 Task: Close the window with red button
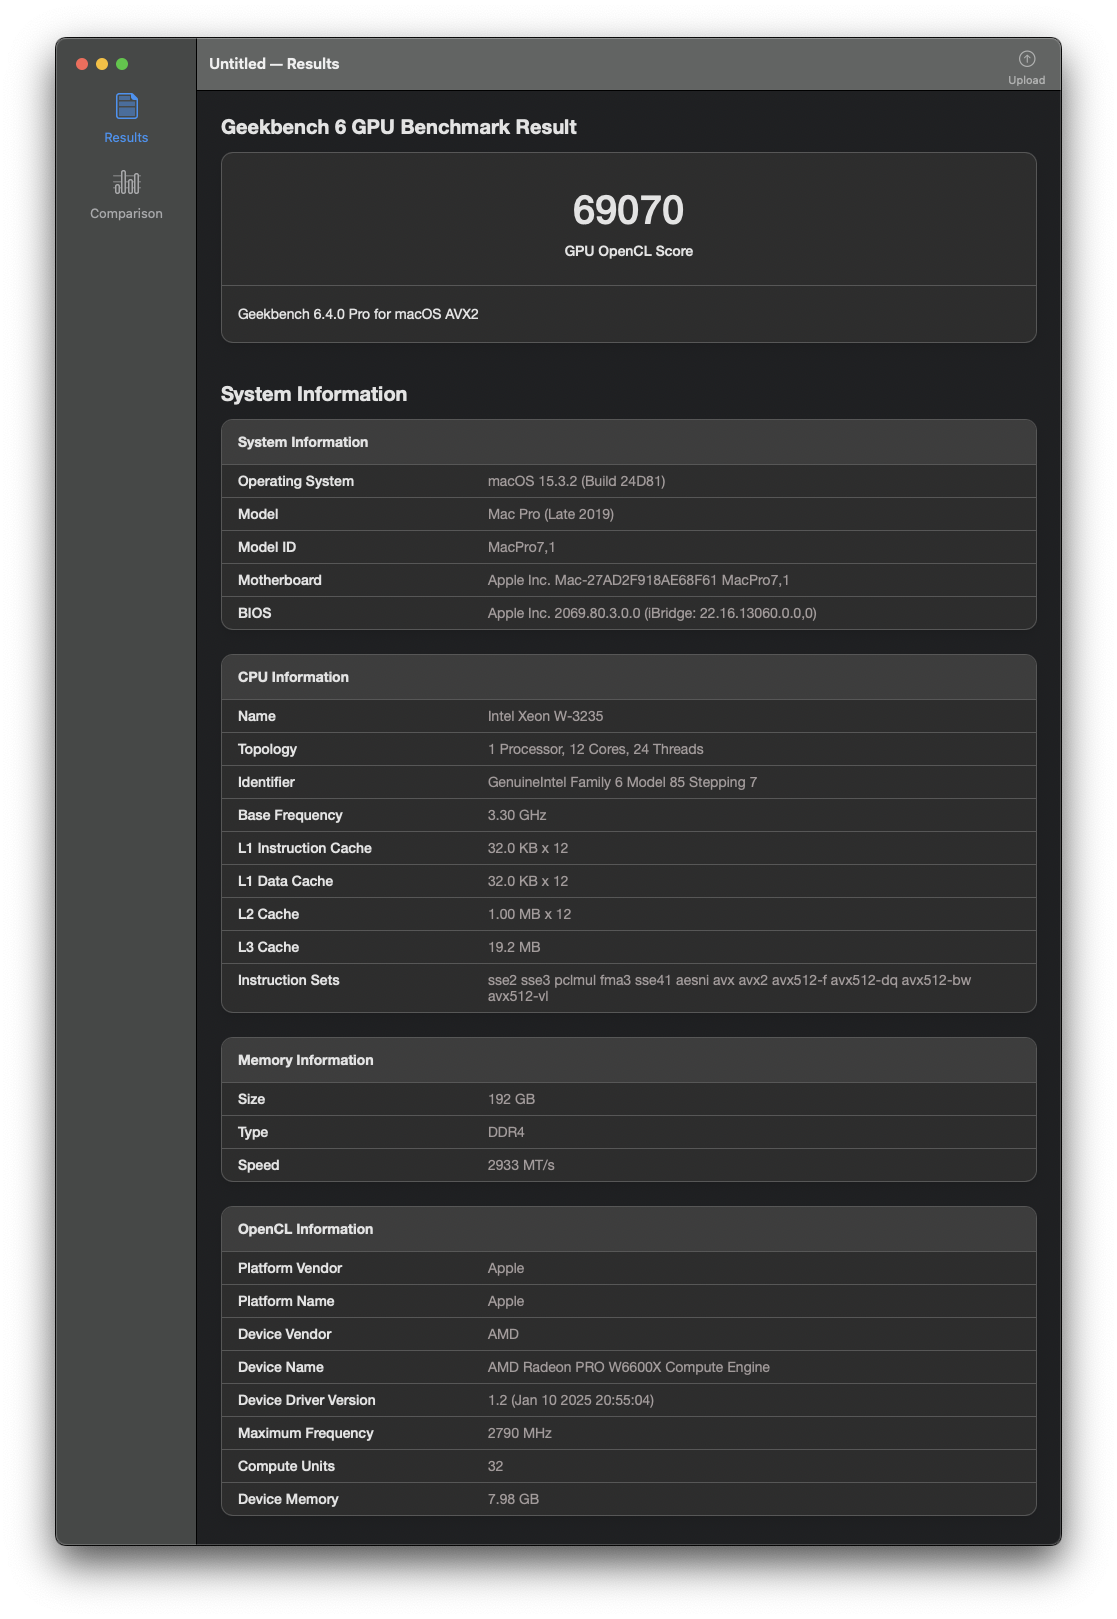point(82,64)
